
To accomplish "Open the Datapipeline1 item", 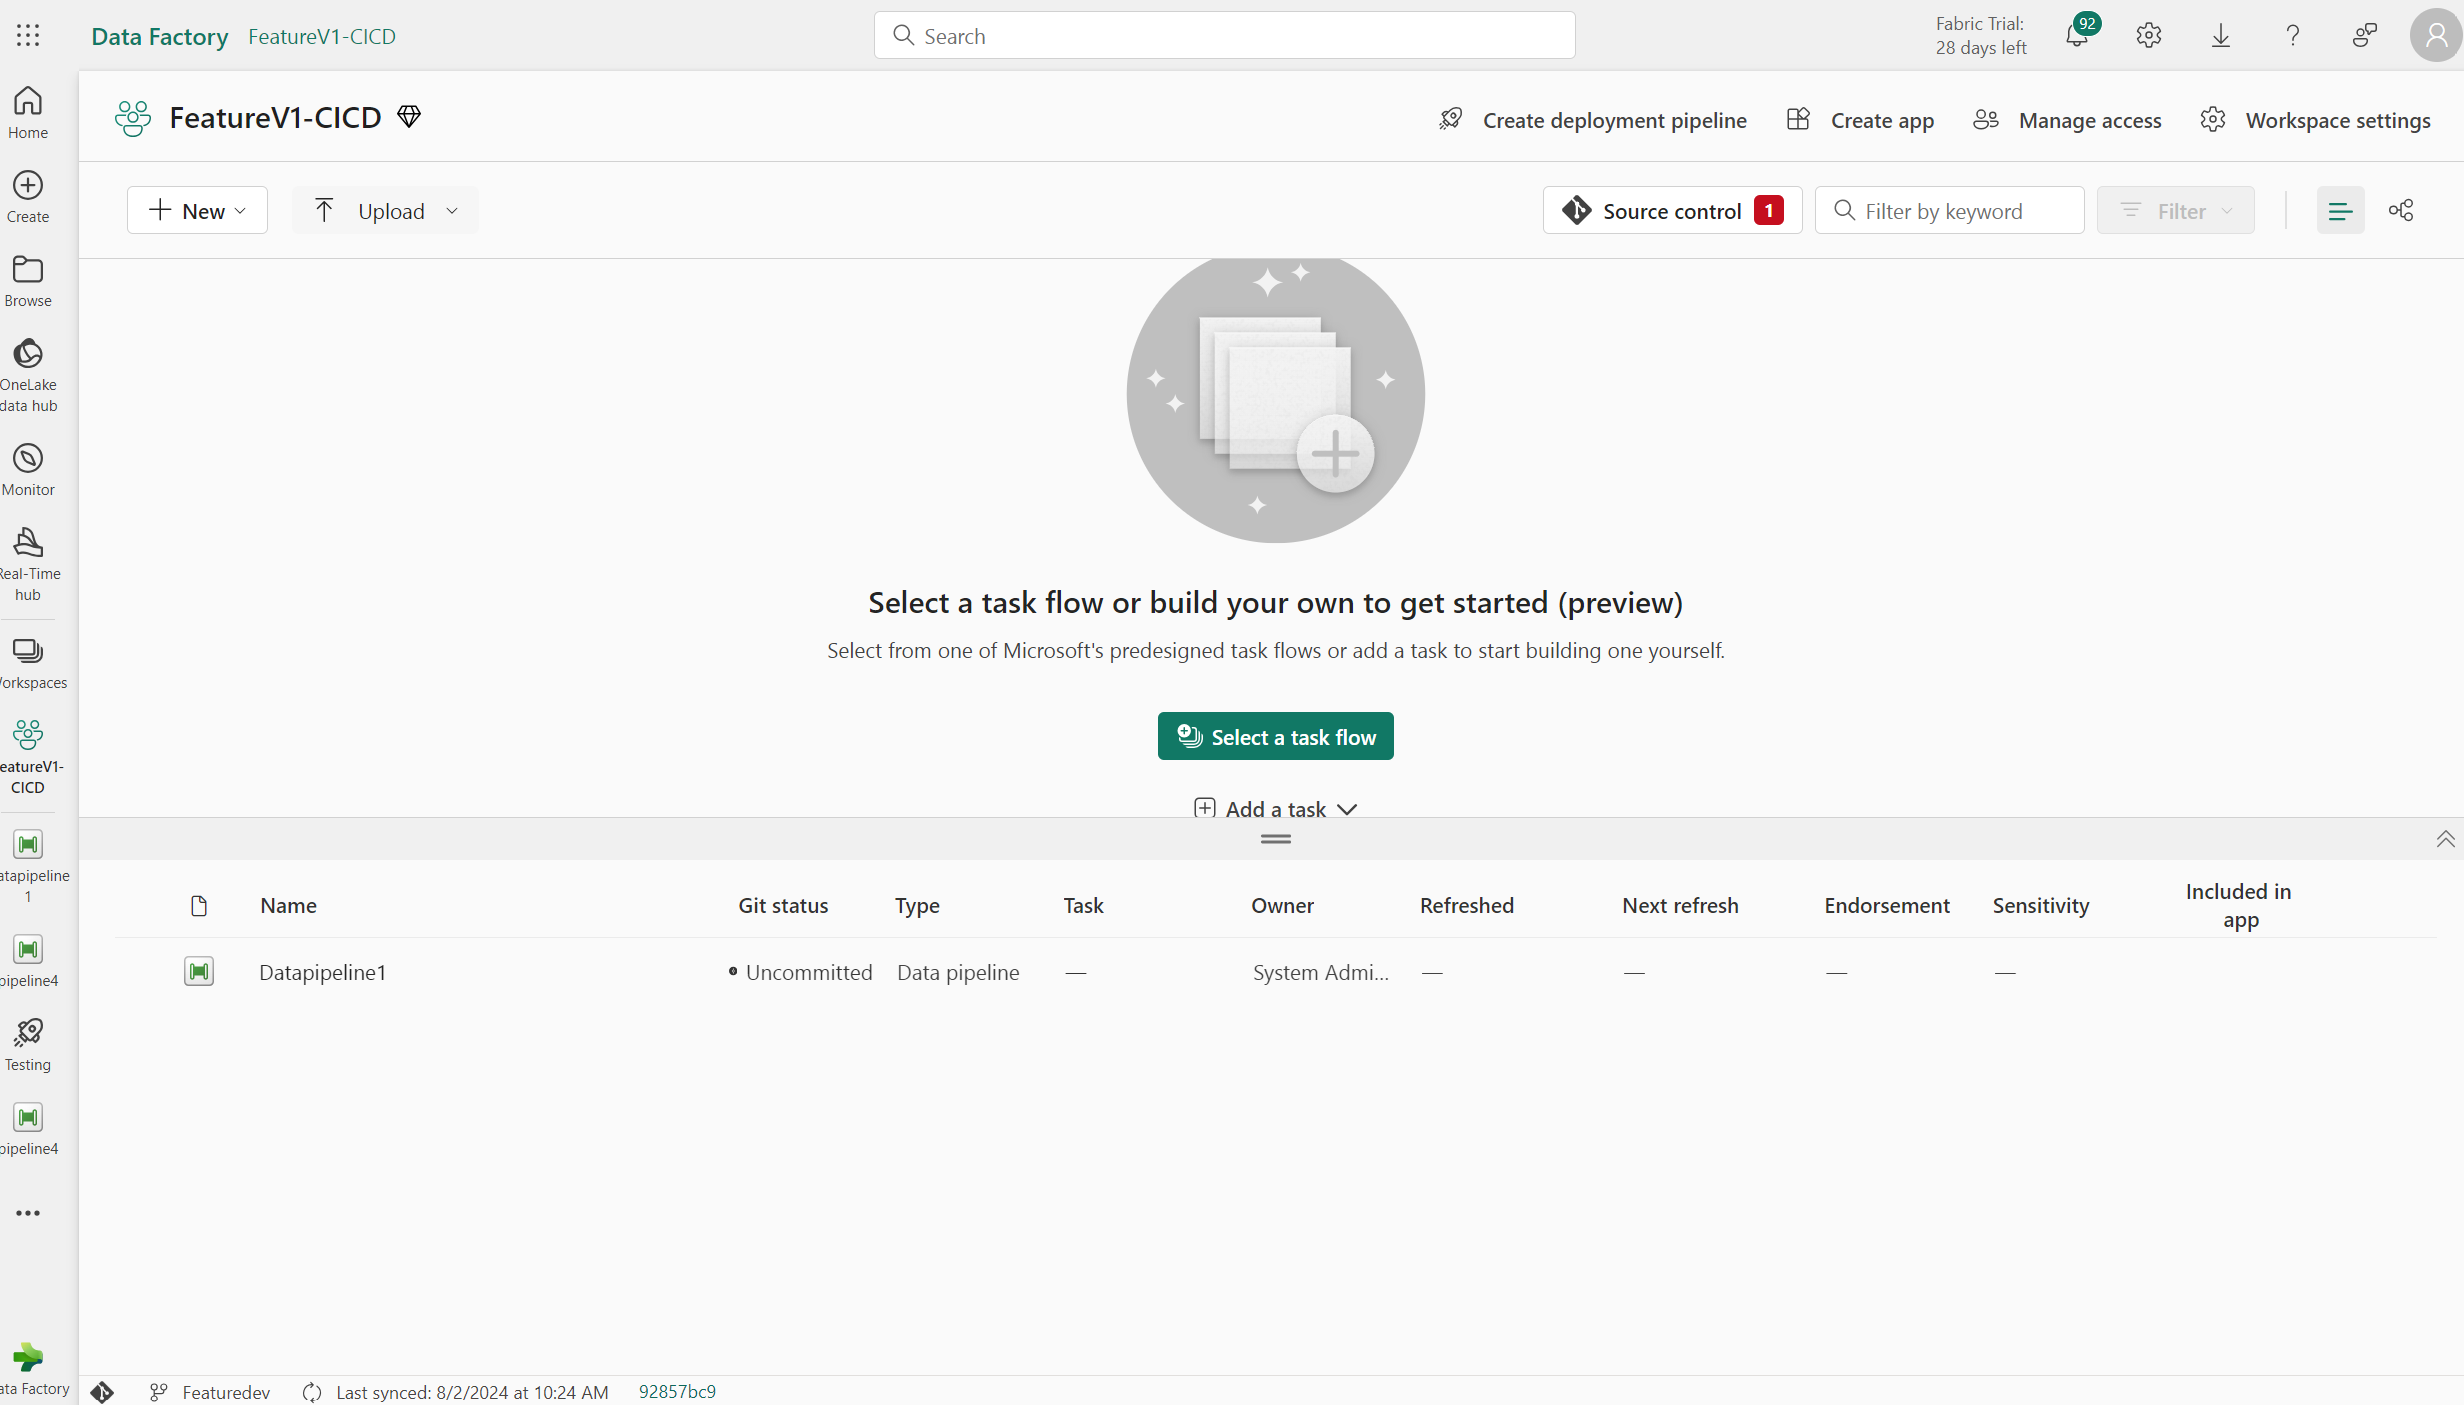I will coord(323,972).
